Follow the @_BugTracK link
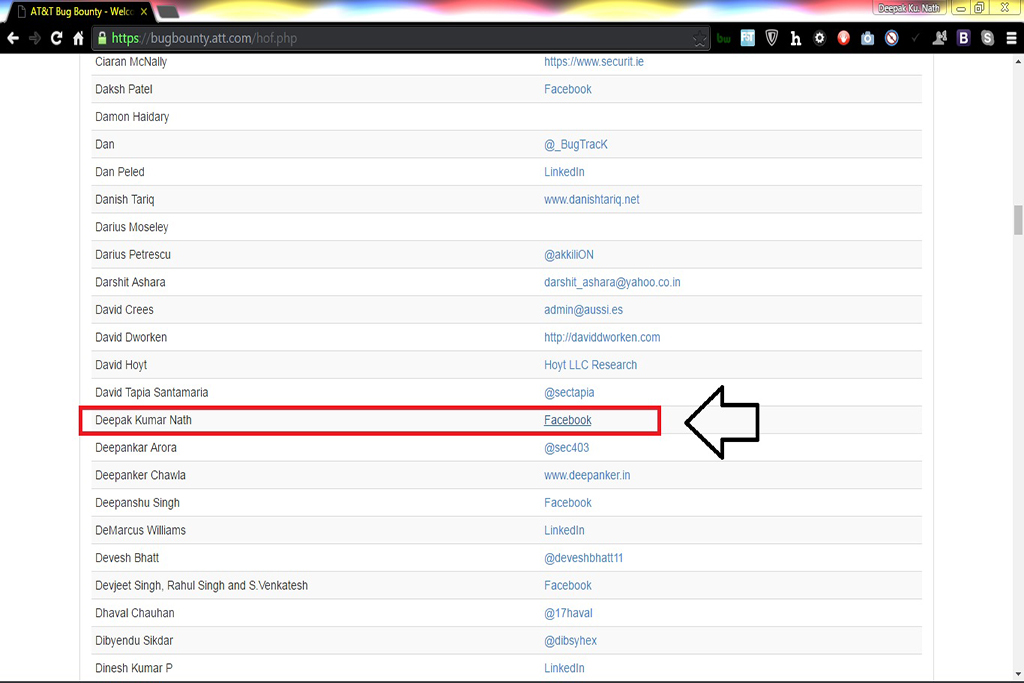The width and height of the screenshot is (1024, 683). tap(575, 144)
